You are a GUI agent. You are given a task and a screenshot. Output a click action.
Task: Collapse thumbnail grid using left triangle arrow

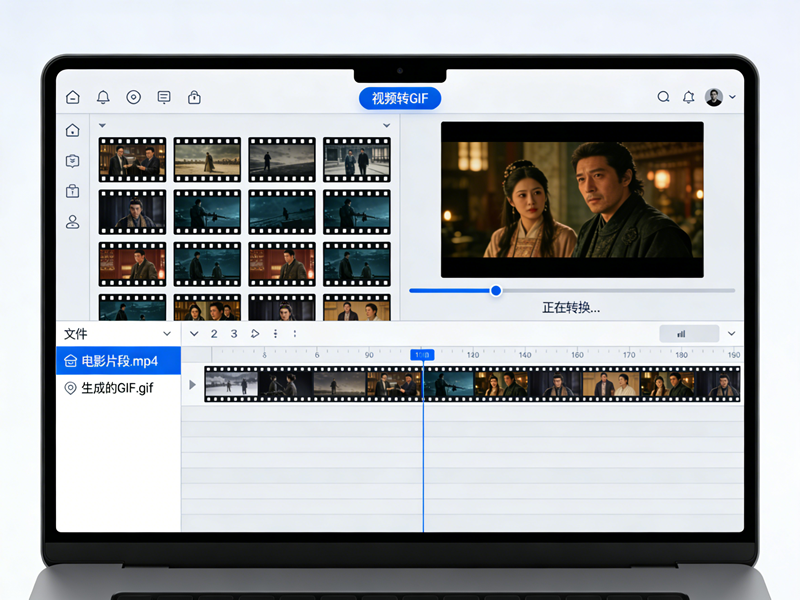point(102,126)
